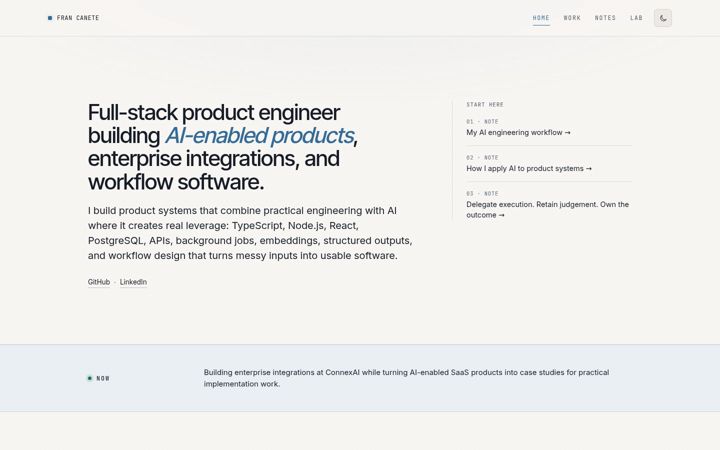Screen dimensions: 720x450
Task: Visit the LinkedIn profile link
Action: tap(133, 282)
